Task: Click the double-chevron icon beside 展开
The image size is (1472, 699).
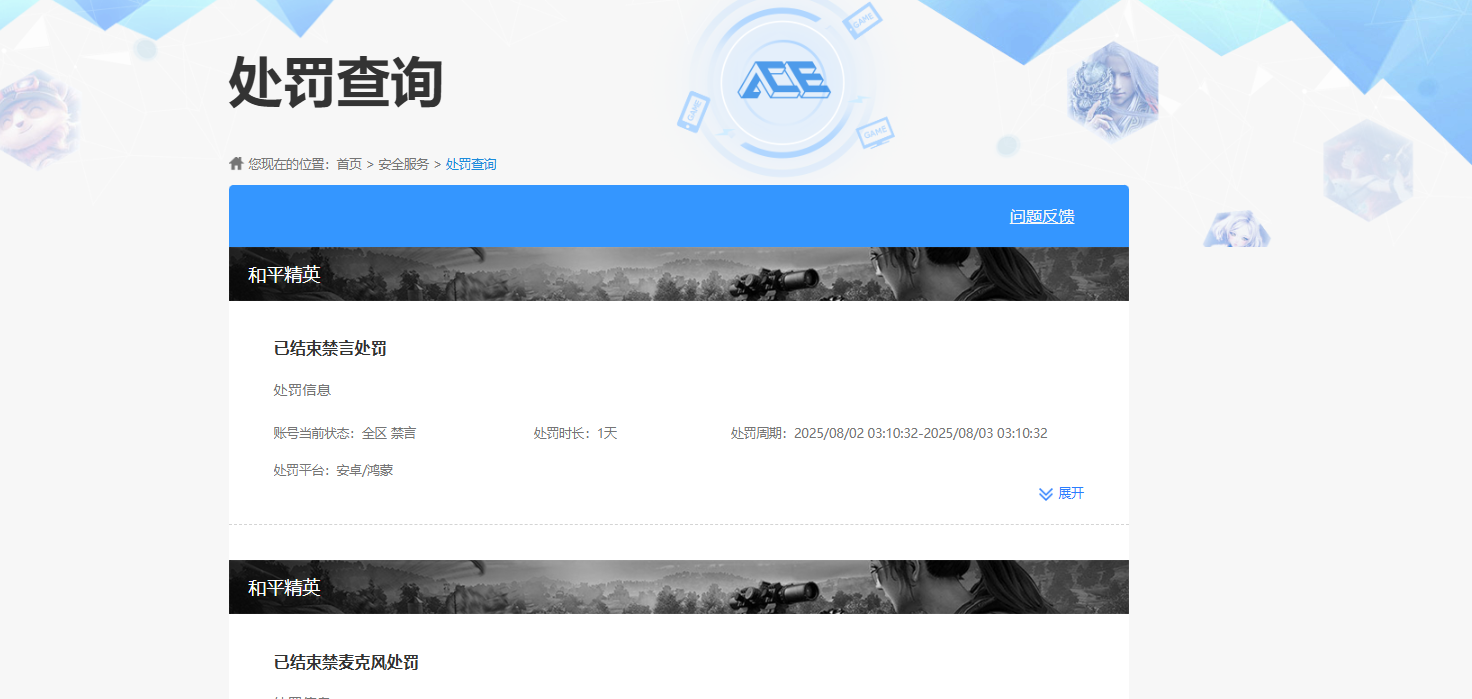Action: 1046,494
